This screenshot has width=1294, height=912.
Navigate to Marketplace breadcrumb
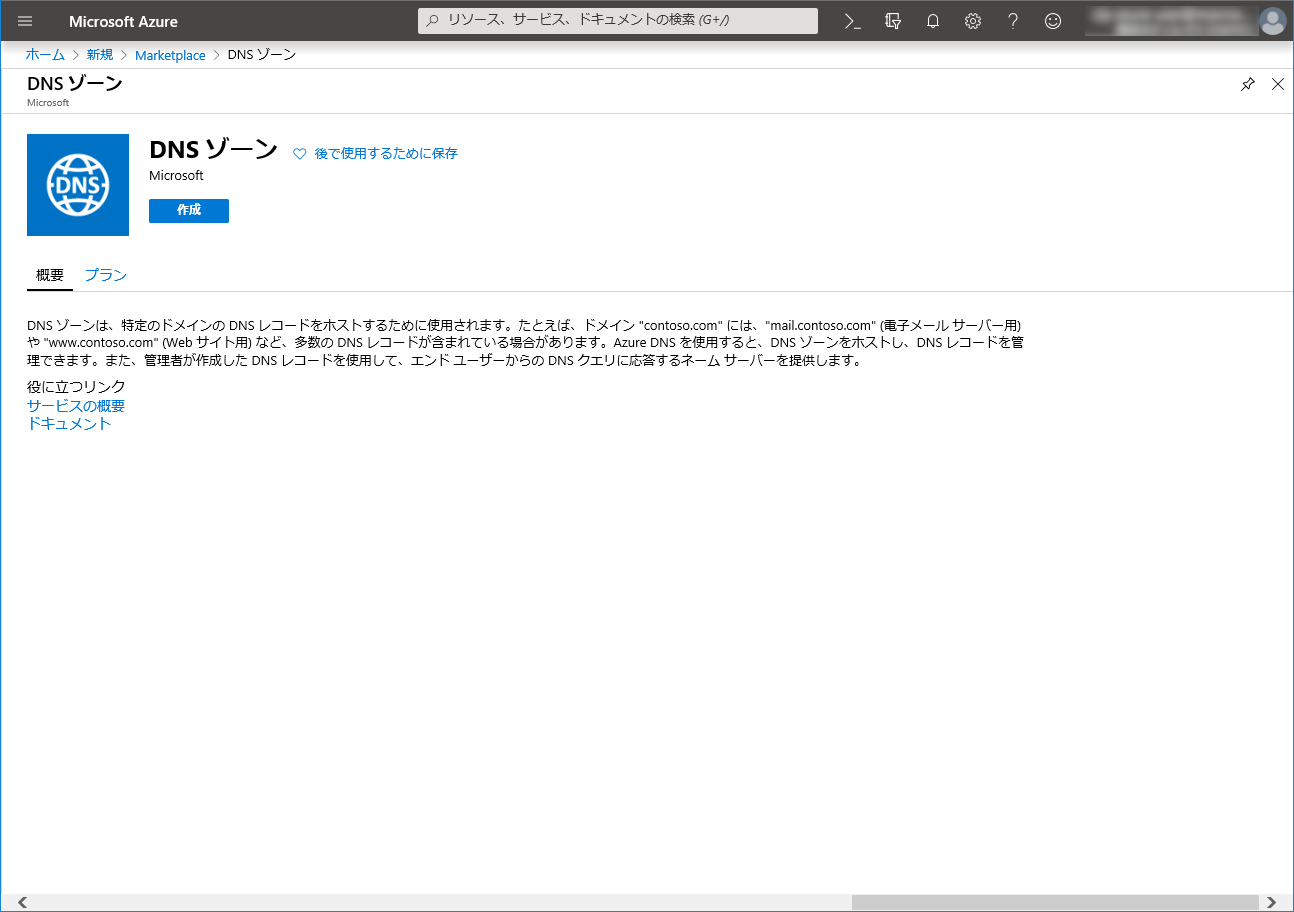click(170, 55)
